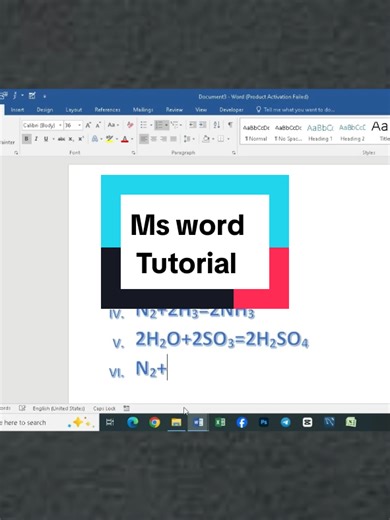The width and height of the screenshot is (390, 520).
Task: Apply the No Spacing style
Action: point(288,133)
